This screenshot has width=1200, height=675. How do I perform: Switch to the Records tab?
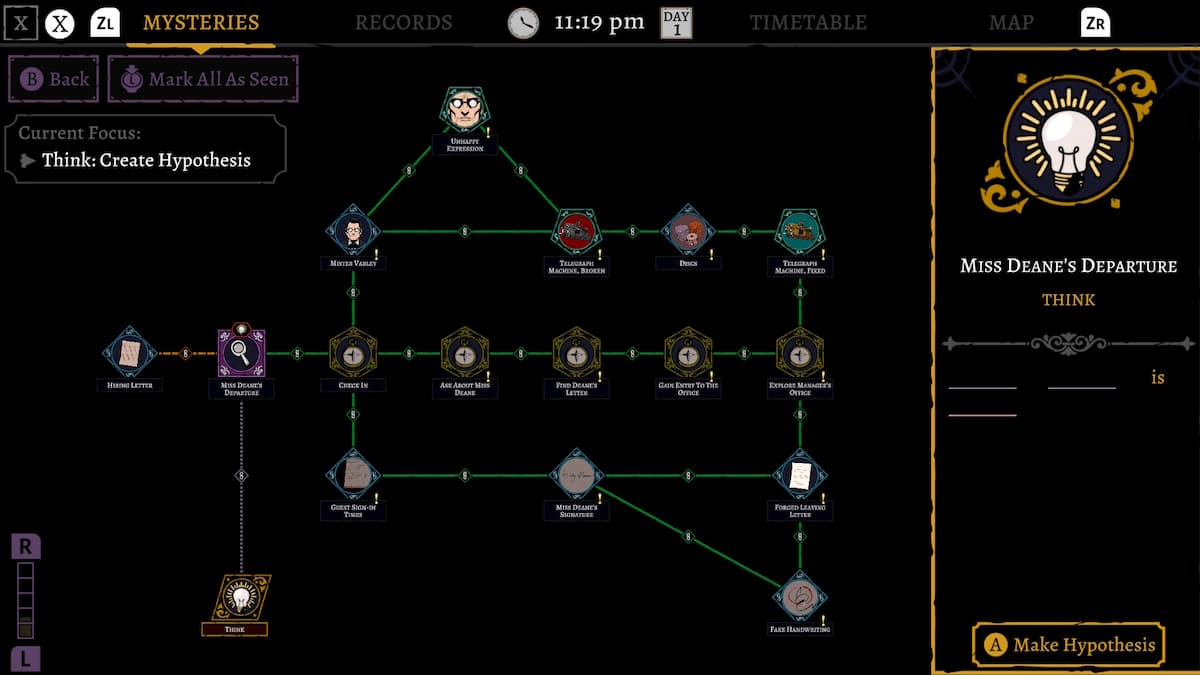[404, 22]
